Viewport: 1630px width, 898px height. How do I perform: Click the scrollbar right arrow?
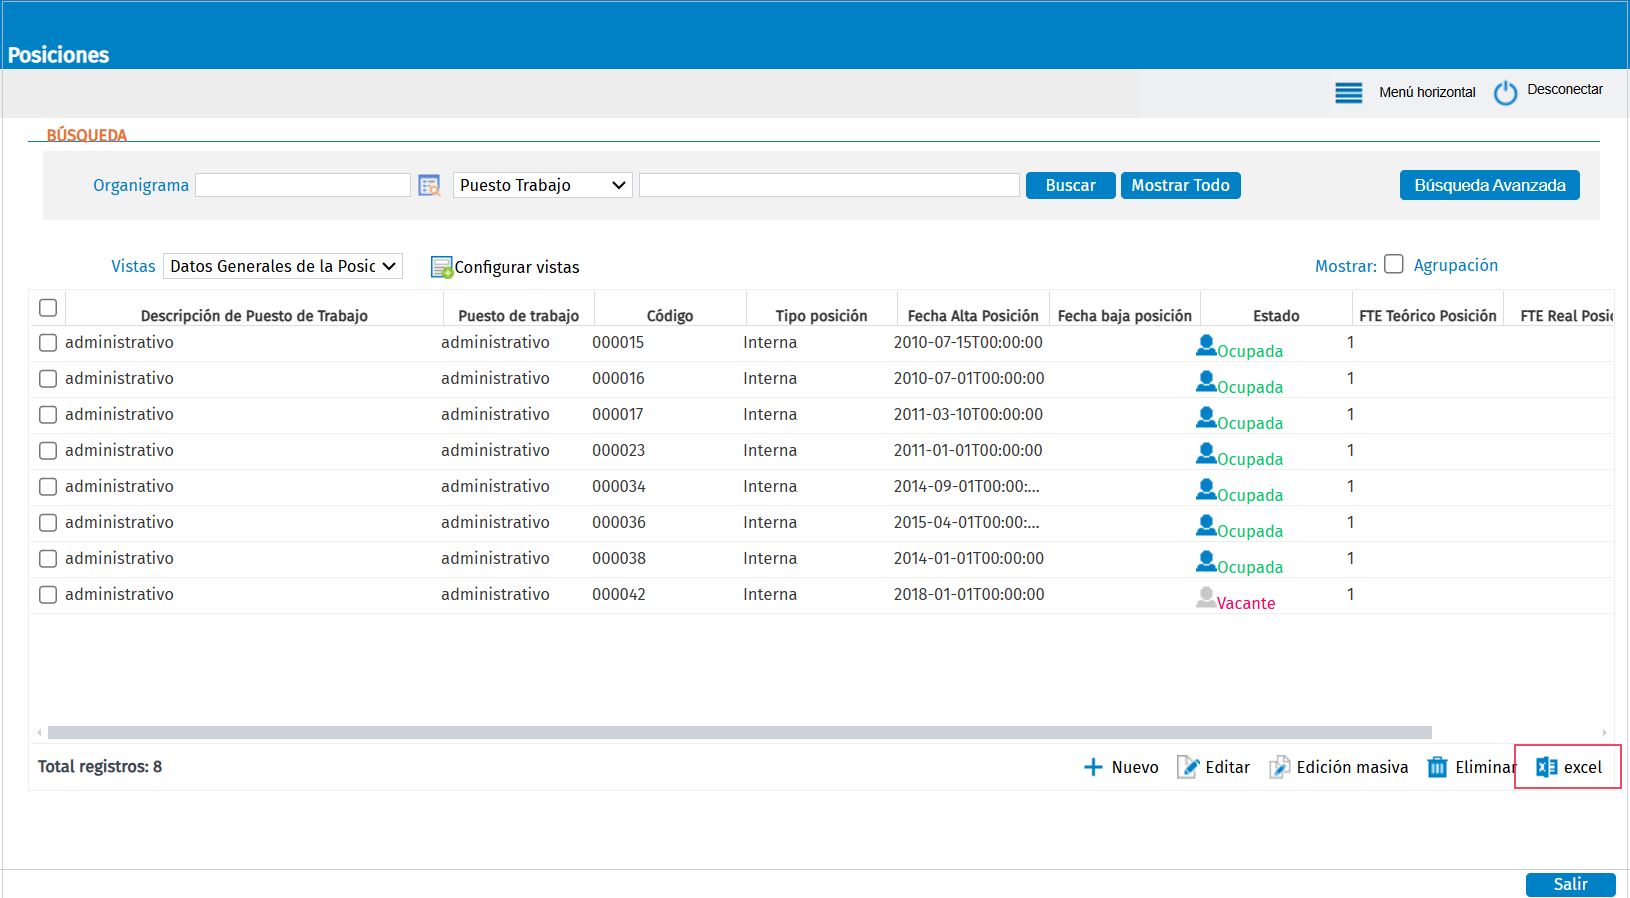(x=1604, y=733)
